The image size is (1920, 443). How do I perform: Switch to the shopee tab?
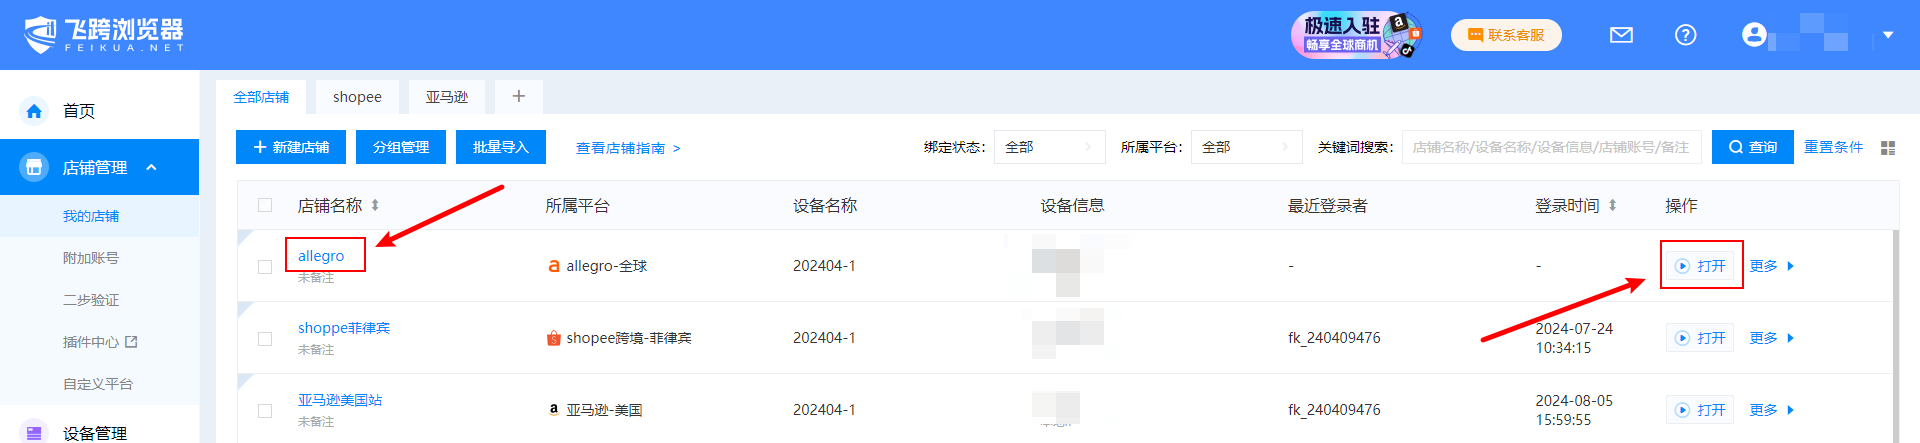(357, 97)
